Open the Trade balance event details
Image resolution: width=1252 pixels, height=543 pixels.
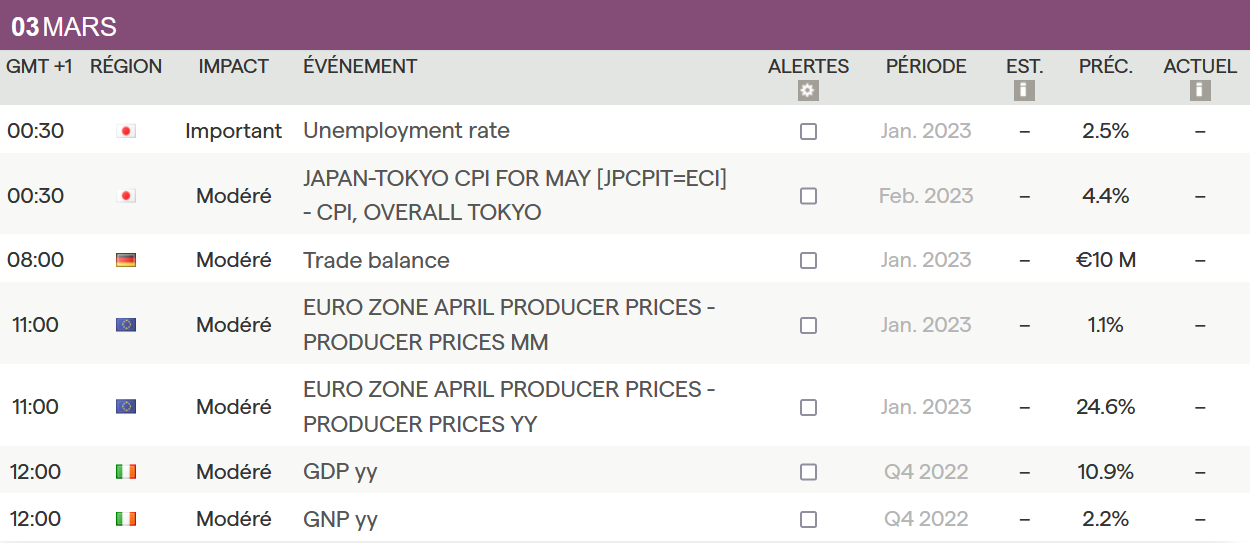(376, 260)
